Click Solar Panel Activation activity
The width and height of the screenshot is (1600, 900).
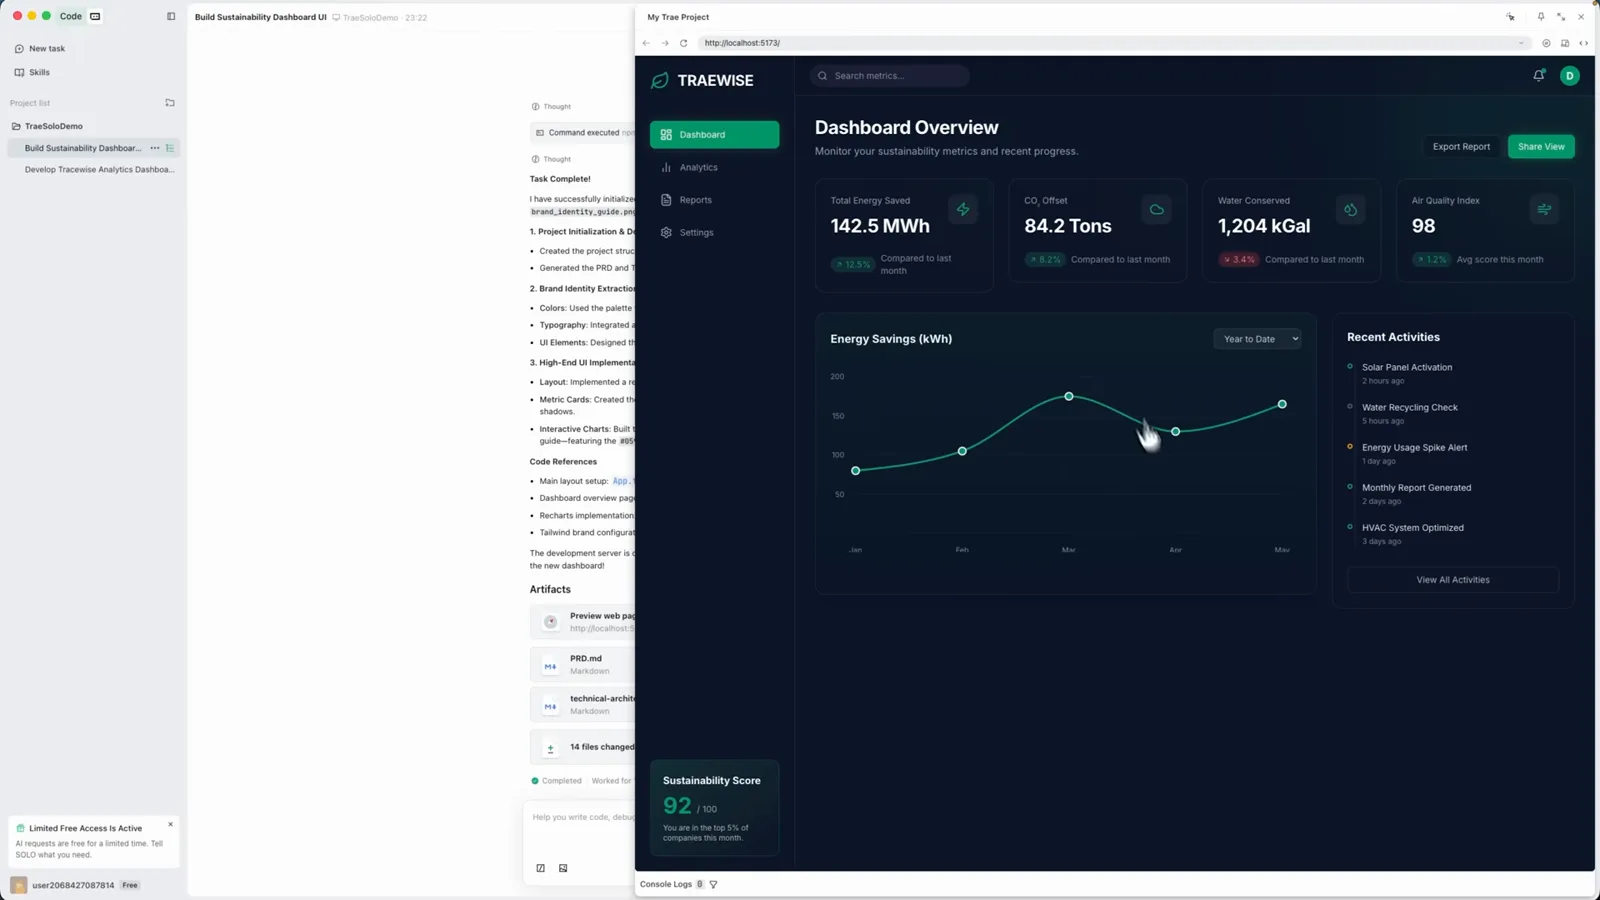[x=1406, y=367]
